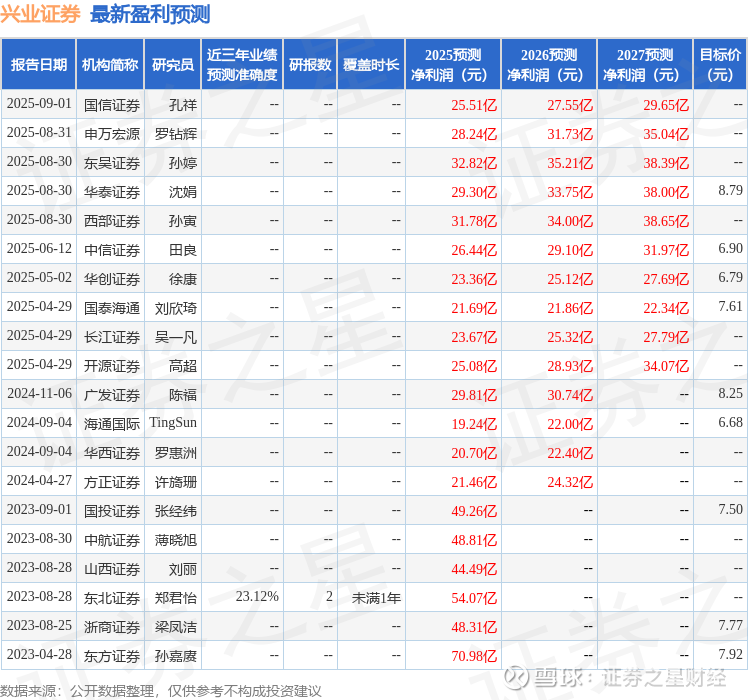Viewport: 748px width, 700px height.
Task: Click the 38.65亿 2027 forecast
Action: pyautogui.click(x=666, y=221)
